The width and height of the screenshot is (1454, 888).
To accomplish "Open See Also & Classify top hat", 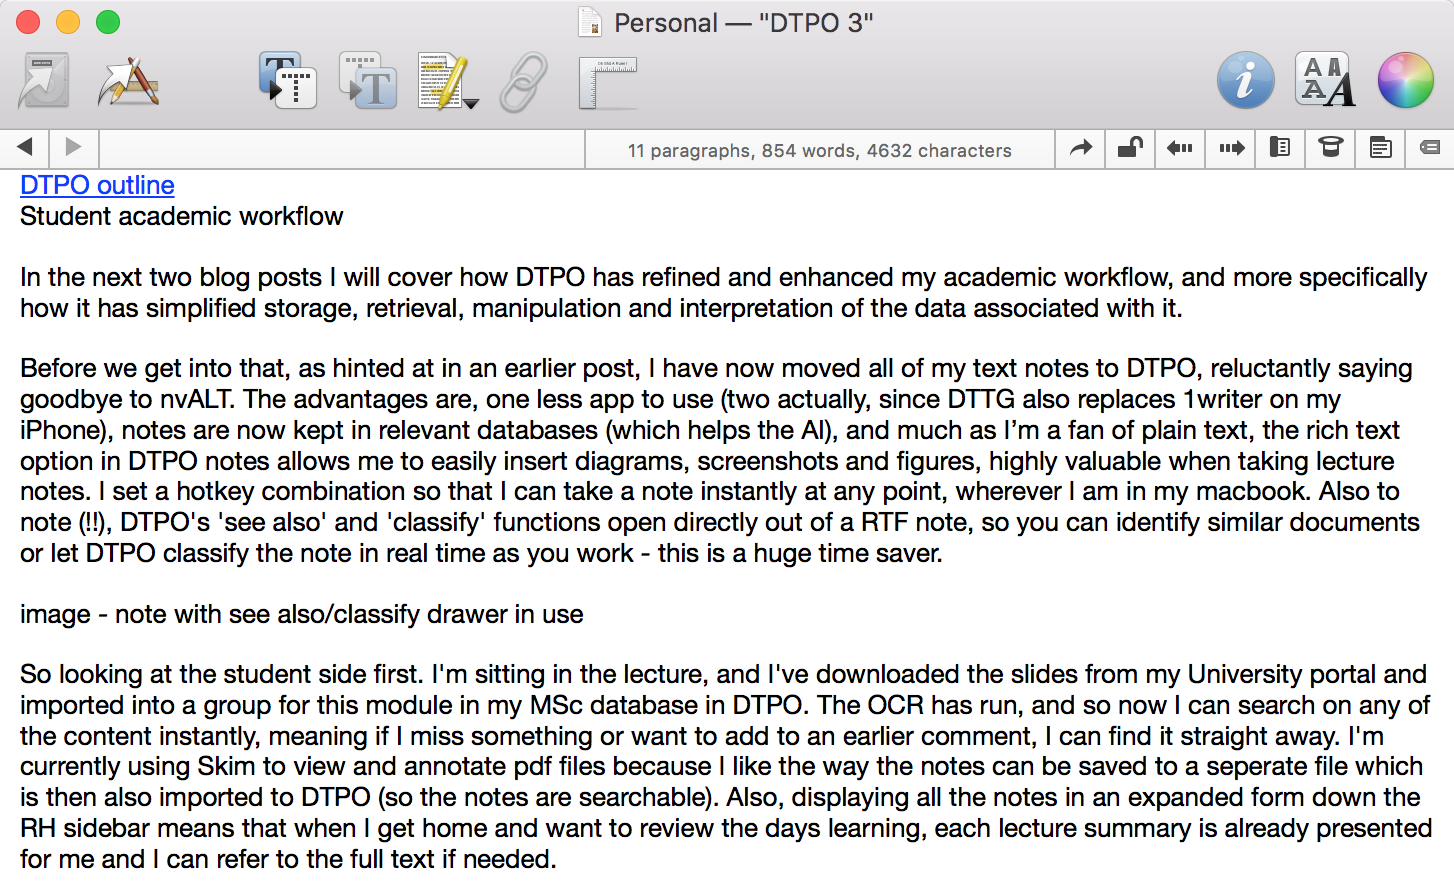I will click(1330, 148).
